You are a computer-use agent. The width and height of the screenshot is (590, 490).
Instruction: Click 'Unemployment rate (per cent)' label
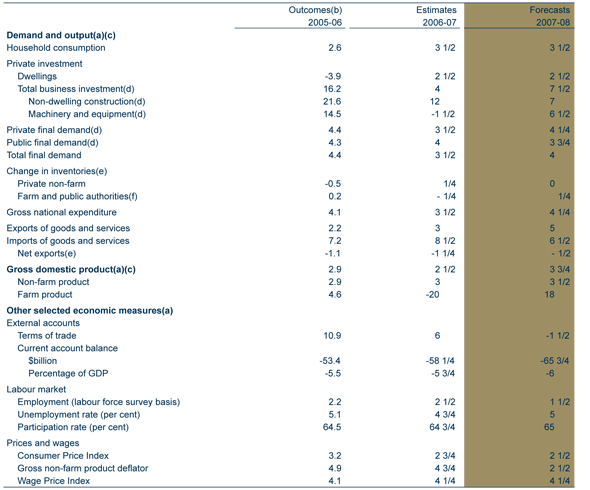click(x=79, y=415)
